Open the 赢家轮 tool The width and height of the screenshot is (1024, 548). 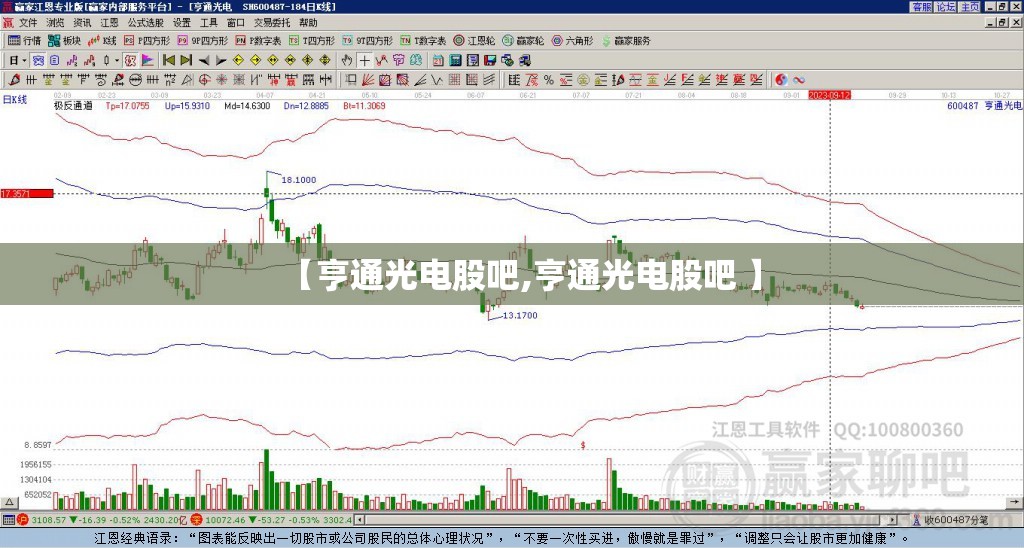(x=523, y=40)
